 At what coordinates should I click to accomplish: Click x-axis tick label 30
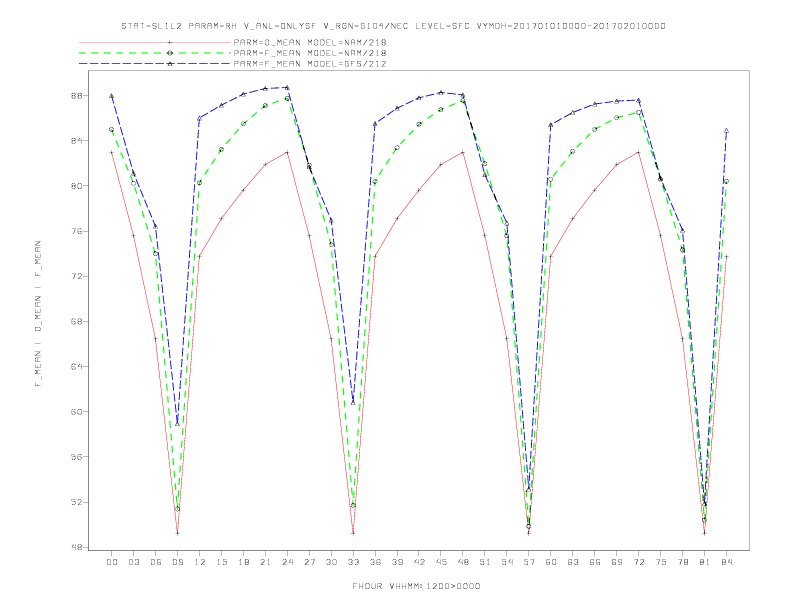pyautogui.click(x=331, y=562)
